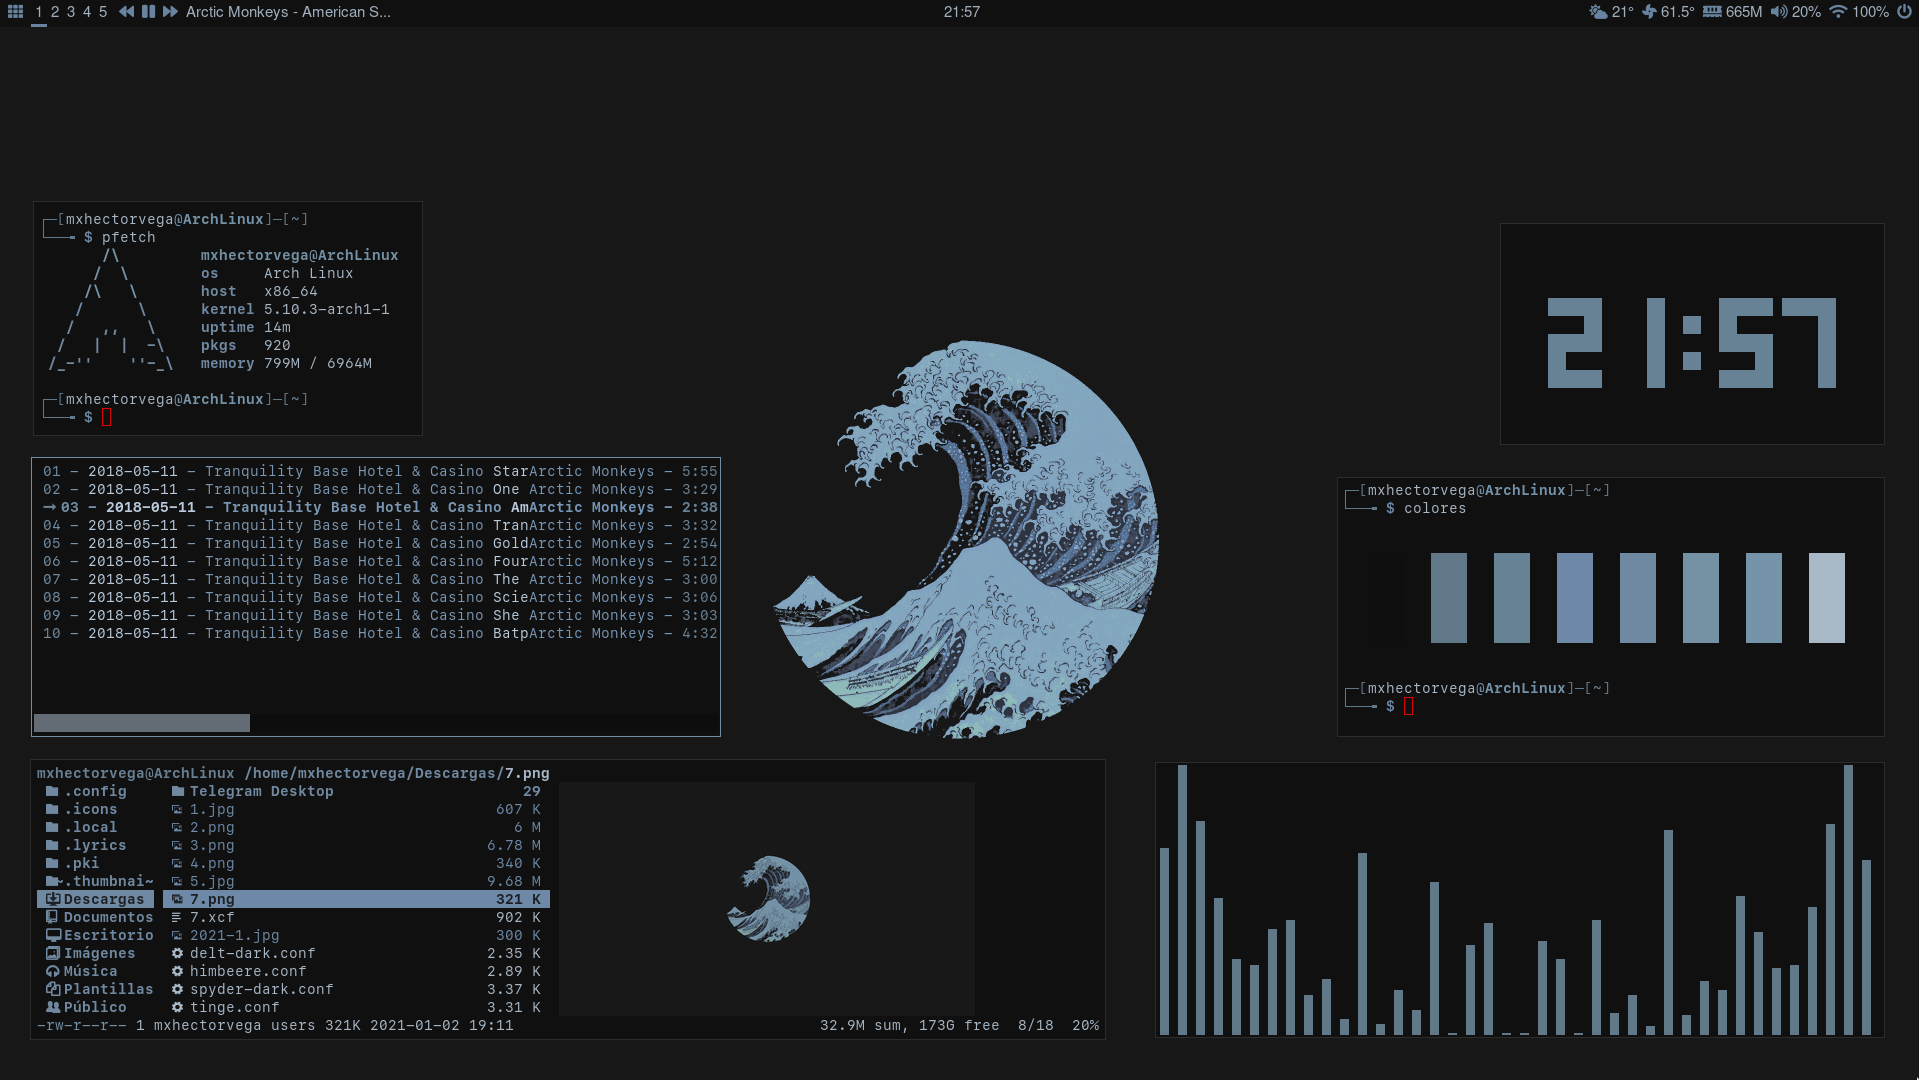Click the Plantillas templates icon
1919x1080 pixels.
[53, 989]
